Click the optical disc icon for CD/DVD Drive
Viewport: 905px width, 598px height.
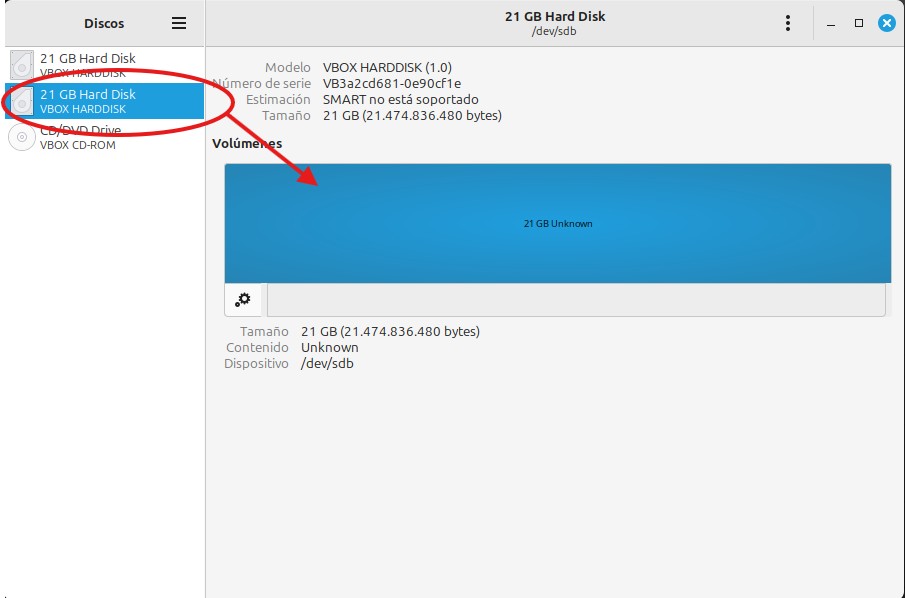click(x=22, y=137)
